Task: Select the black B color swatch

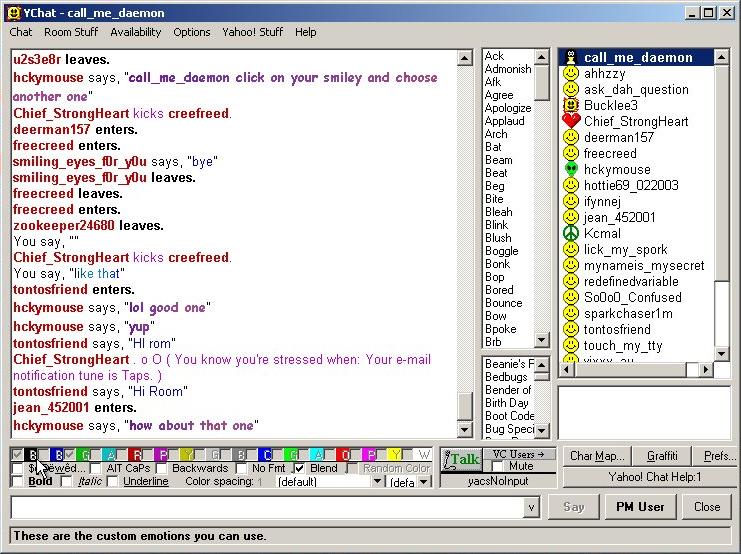Action: [x=32, y=455]
